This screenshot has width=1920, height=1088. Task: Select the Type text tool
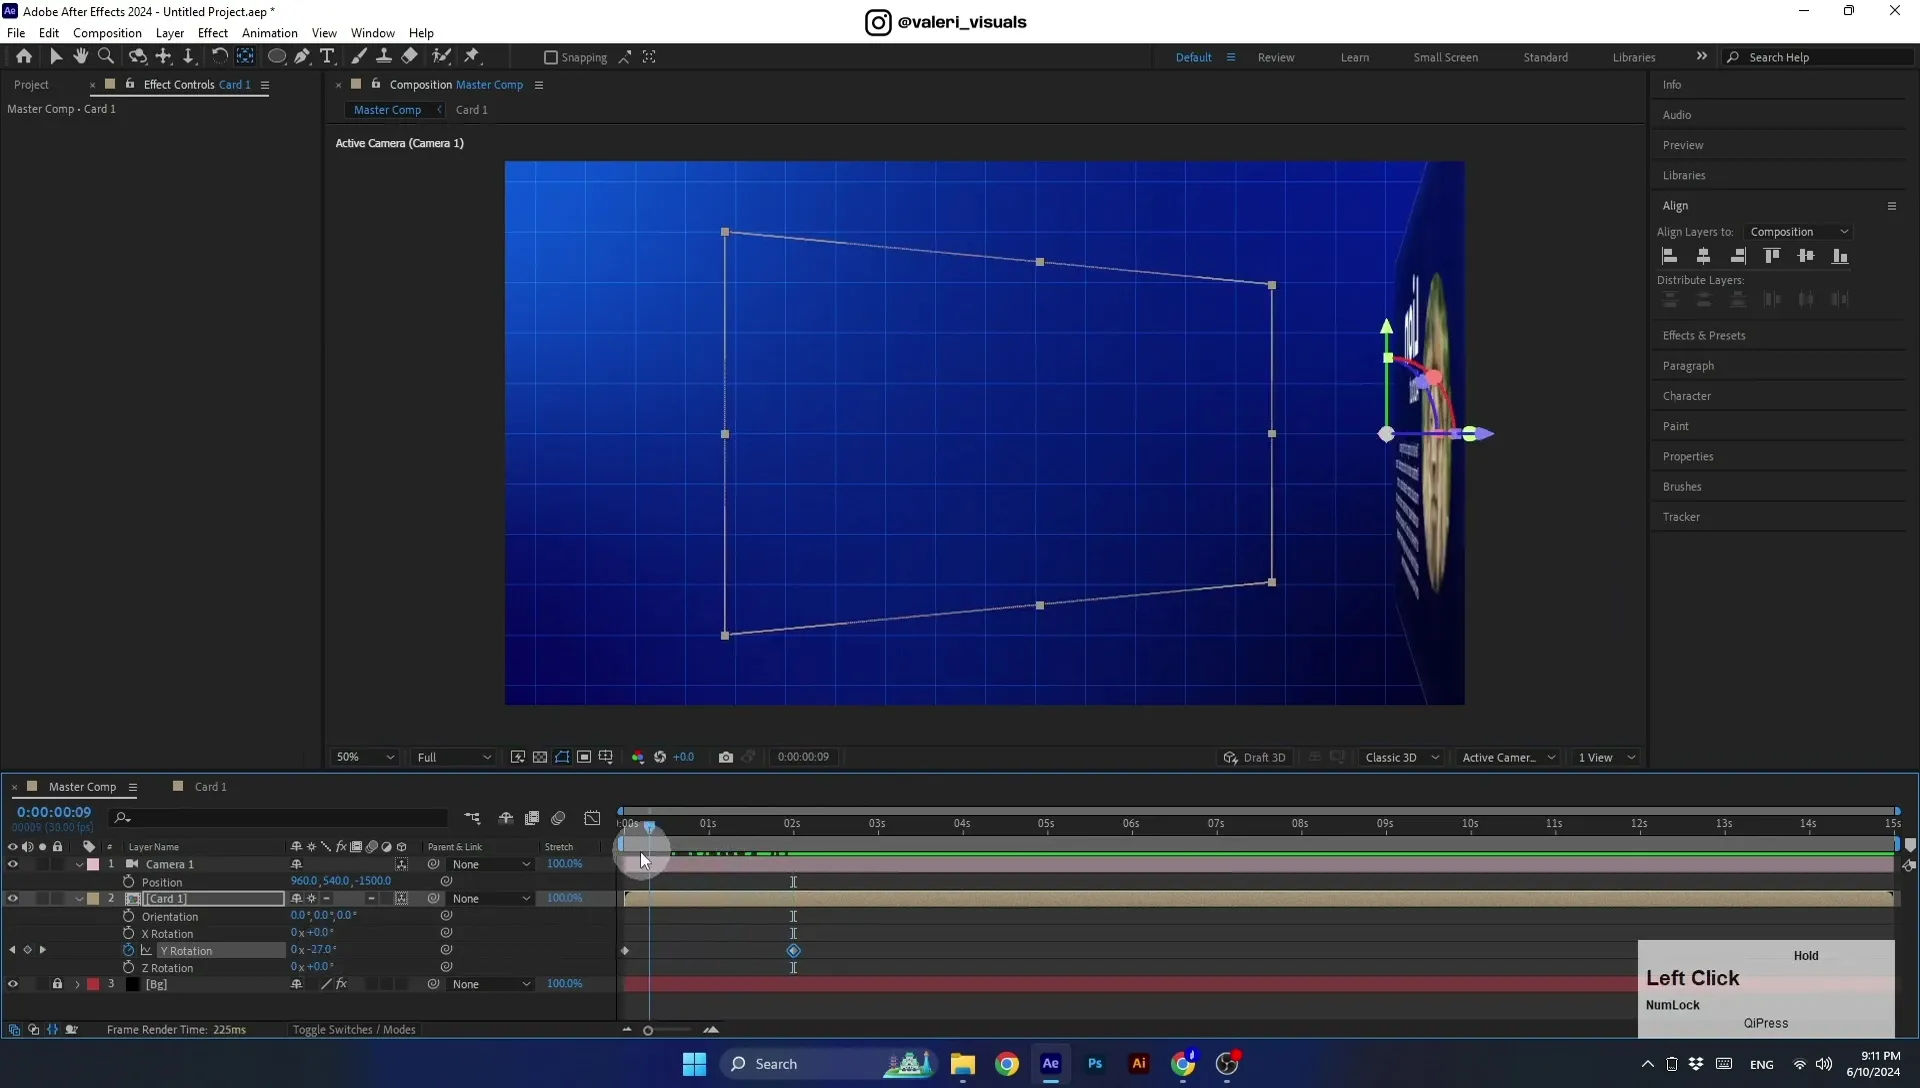327,57
